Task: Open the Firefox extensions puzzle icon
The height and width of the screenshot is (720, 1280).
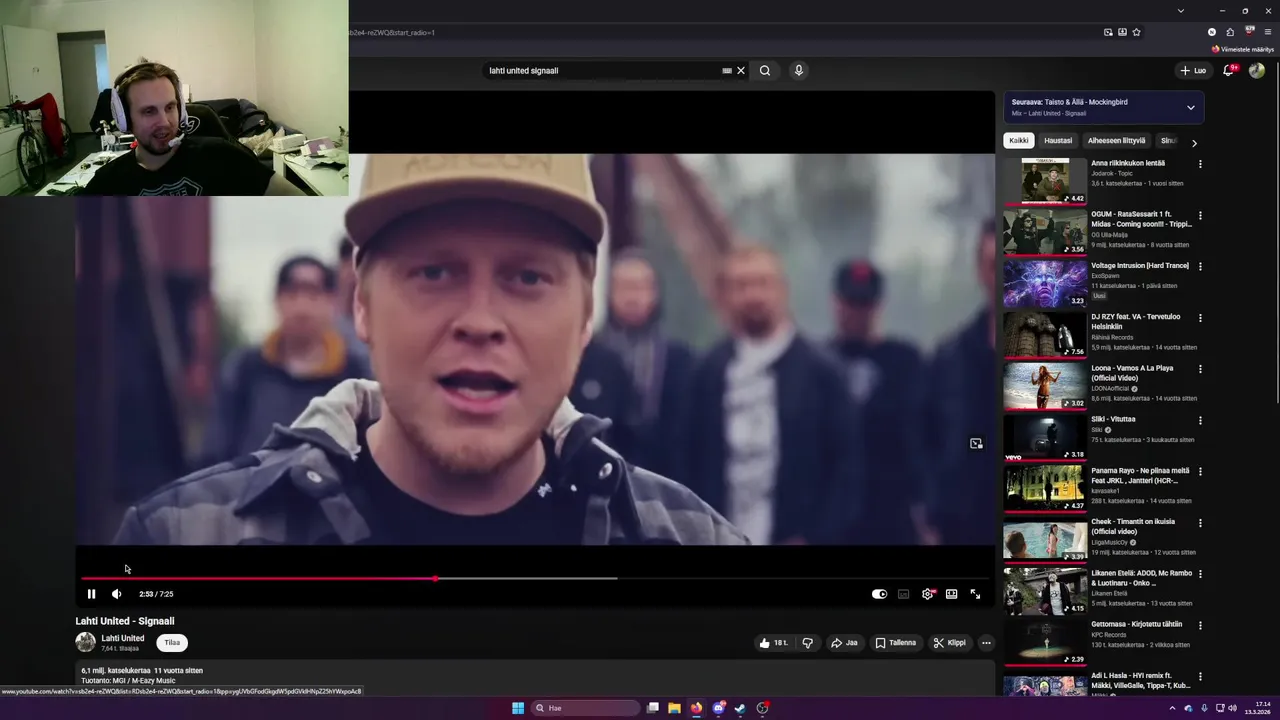Action: pyautogui.click(x=1230, y=32)
